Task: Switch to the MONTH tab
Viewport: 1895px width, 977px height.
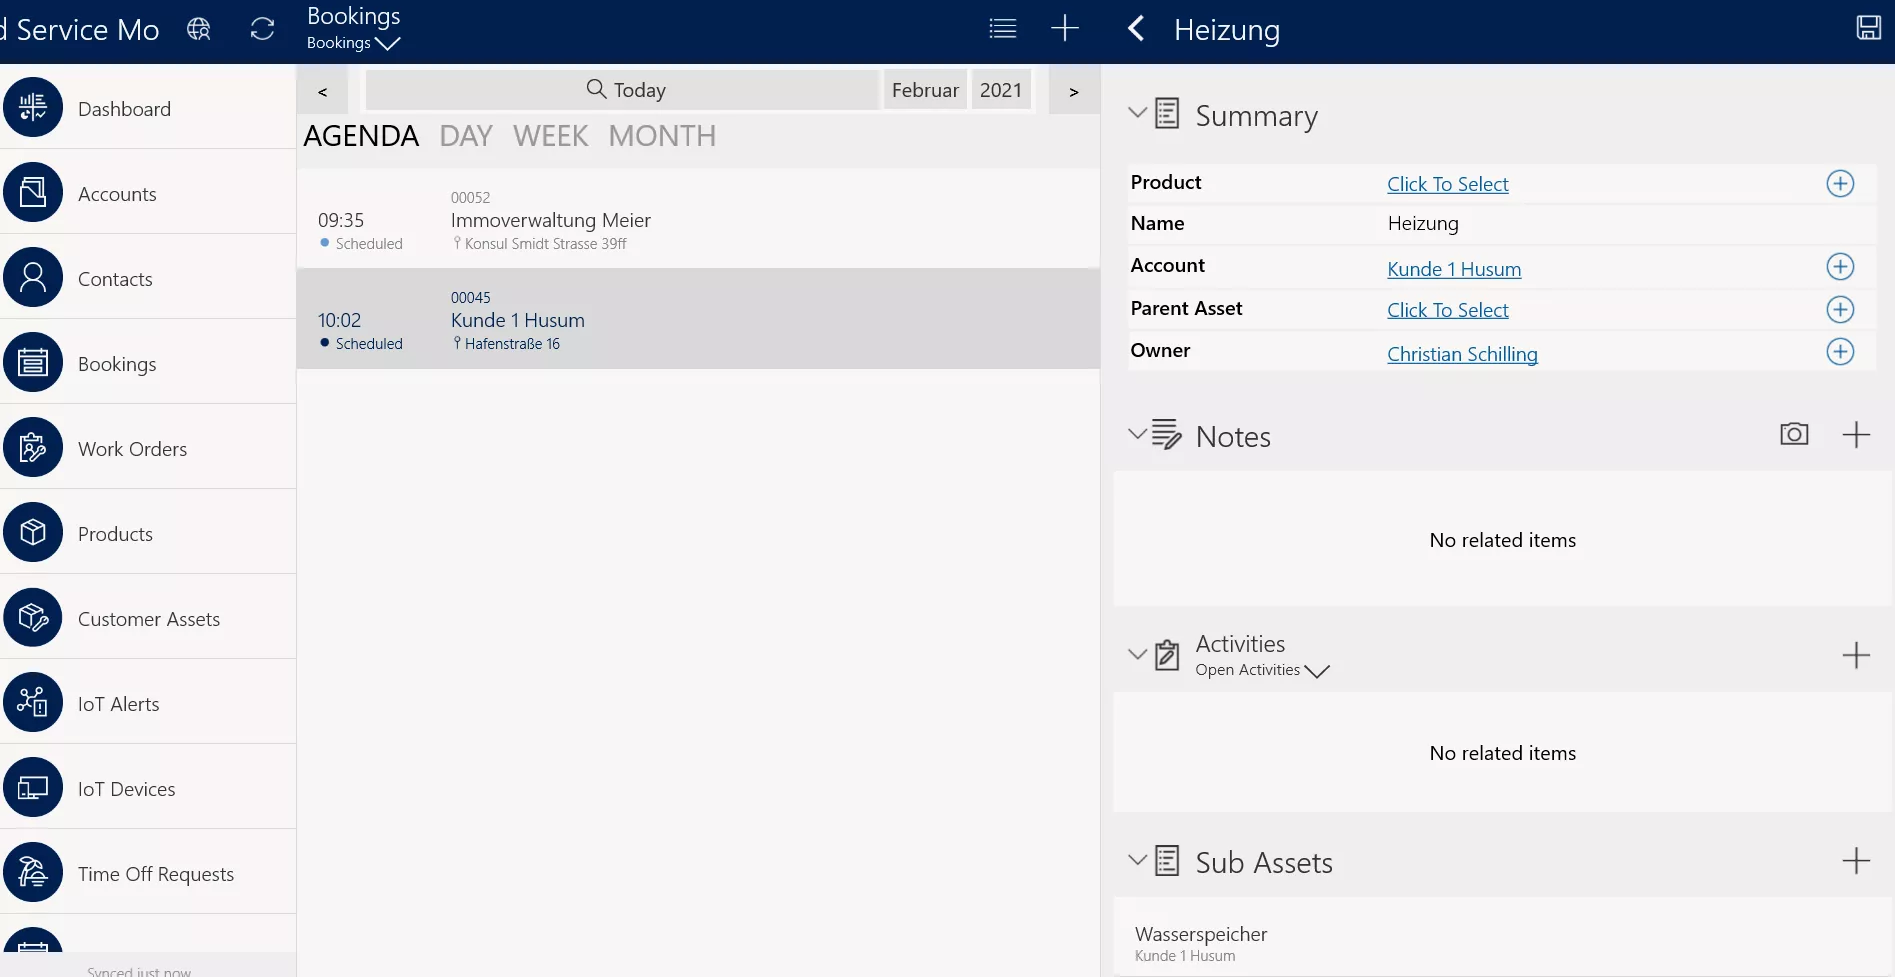Action: (x=662, y=136)
